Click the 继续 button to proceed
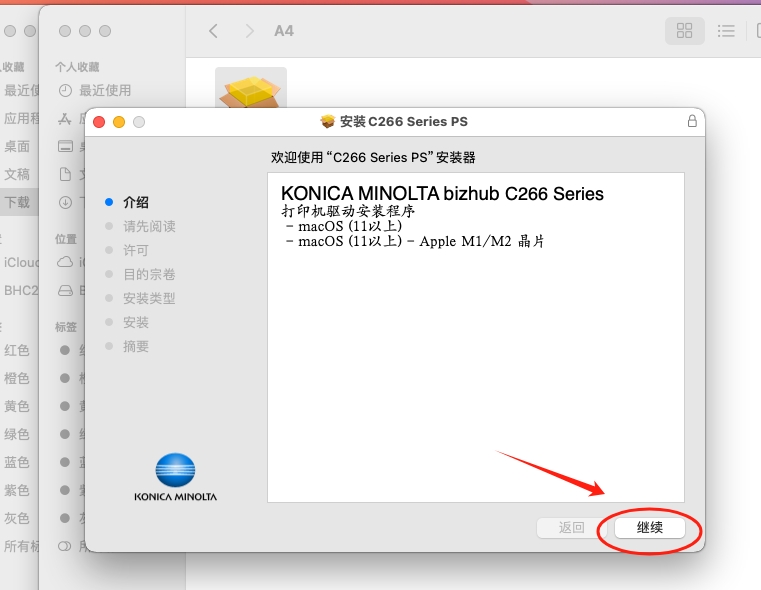 pos(650,527)
